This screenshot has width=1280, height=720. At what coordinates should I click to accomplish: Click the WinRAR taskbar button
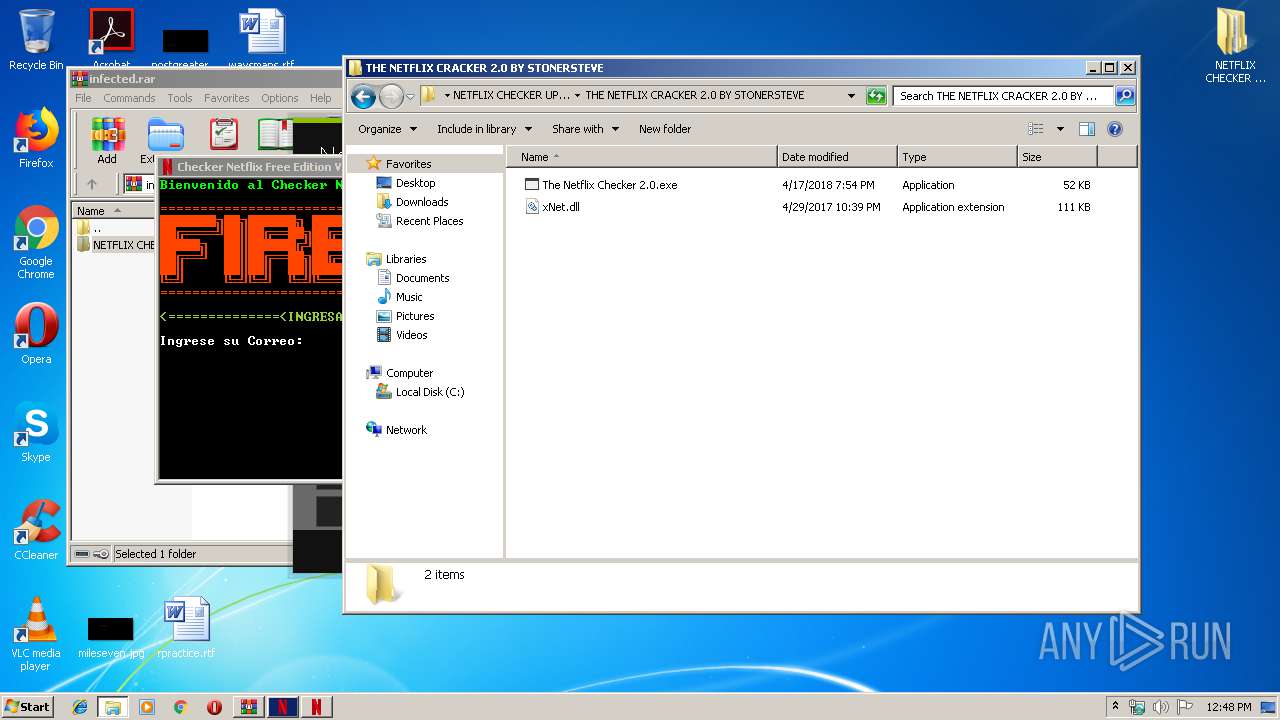click(x=248, y=707)
